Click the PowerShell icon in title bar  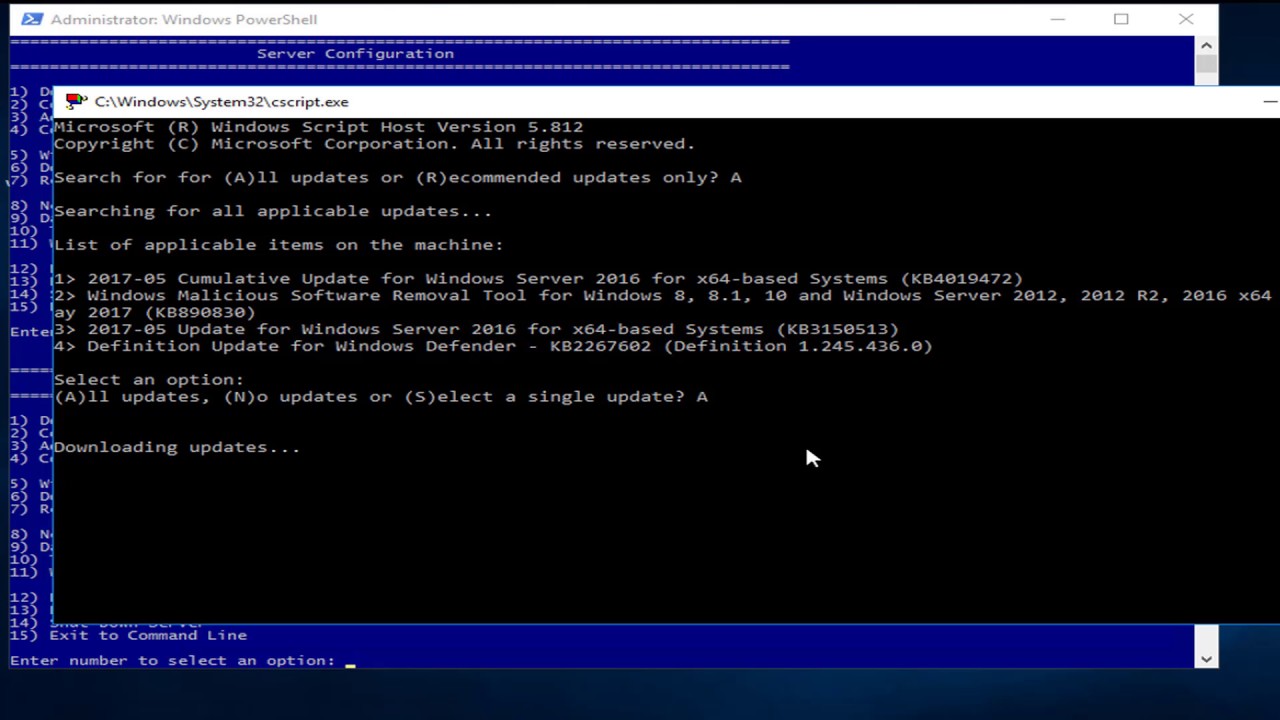[x=32, y=19]
